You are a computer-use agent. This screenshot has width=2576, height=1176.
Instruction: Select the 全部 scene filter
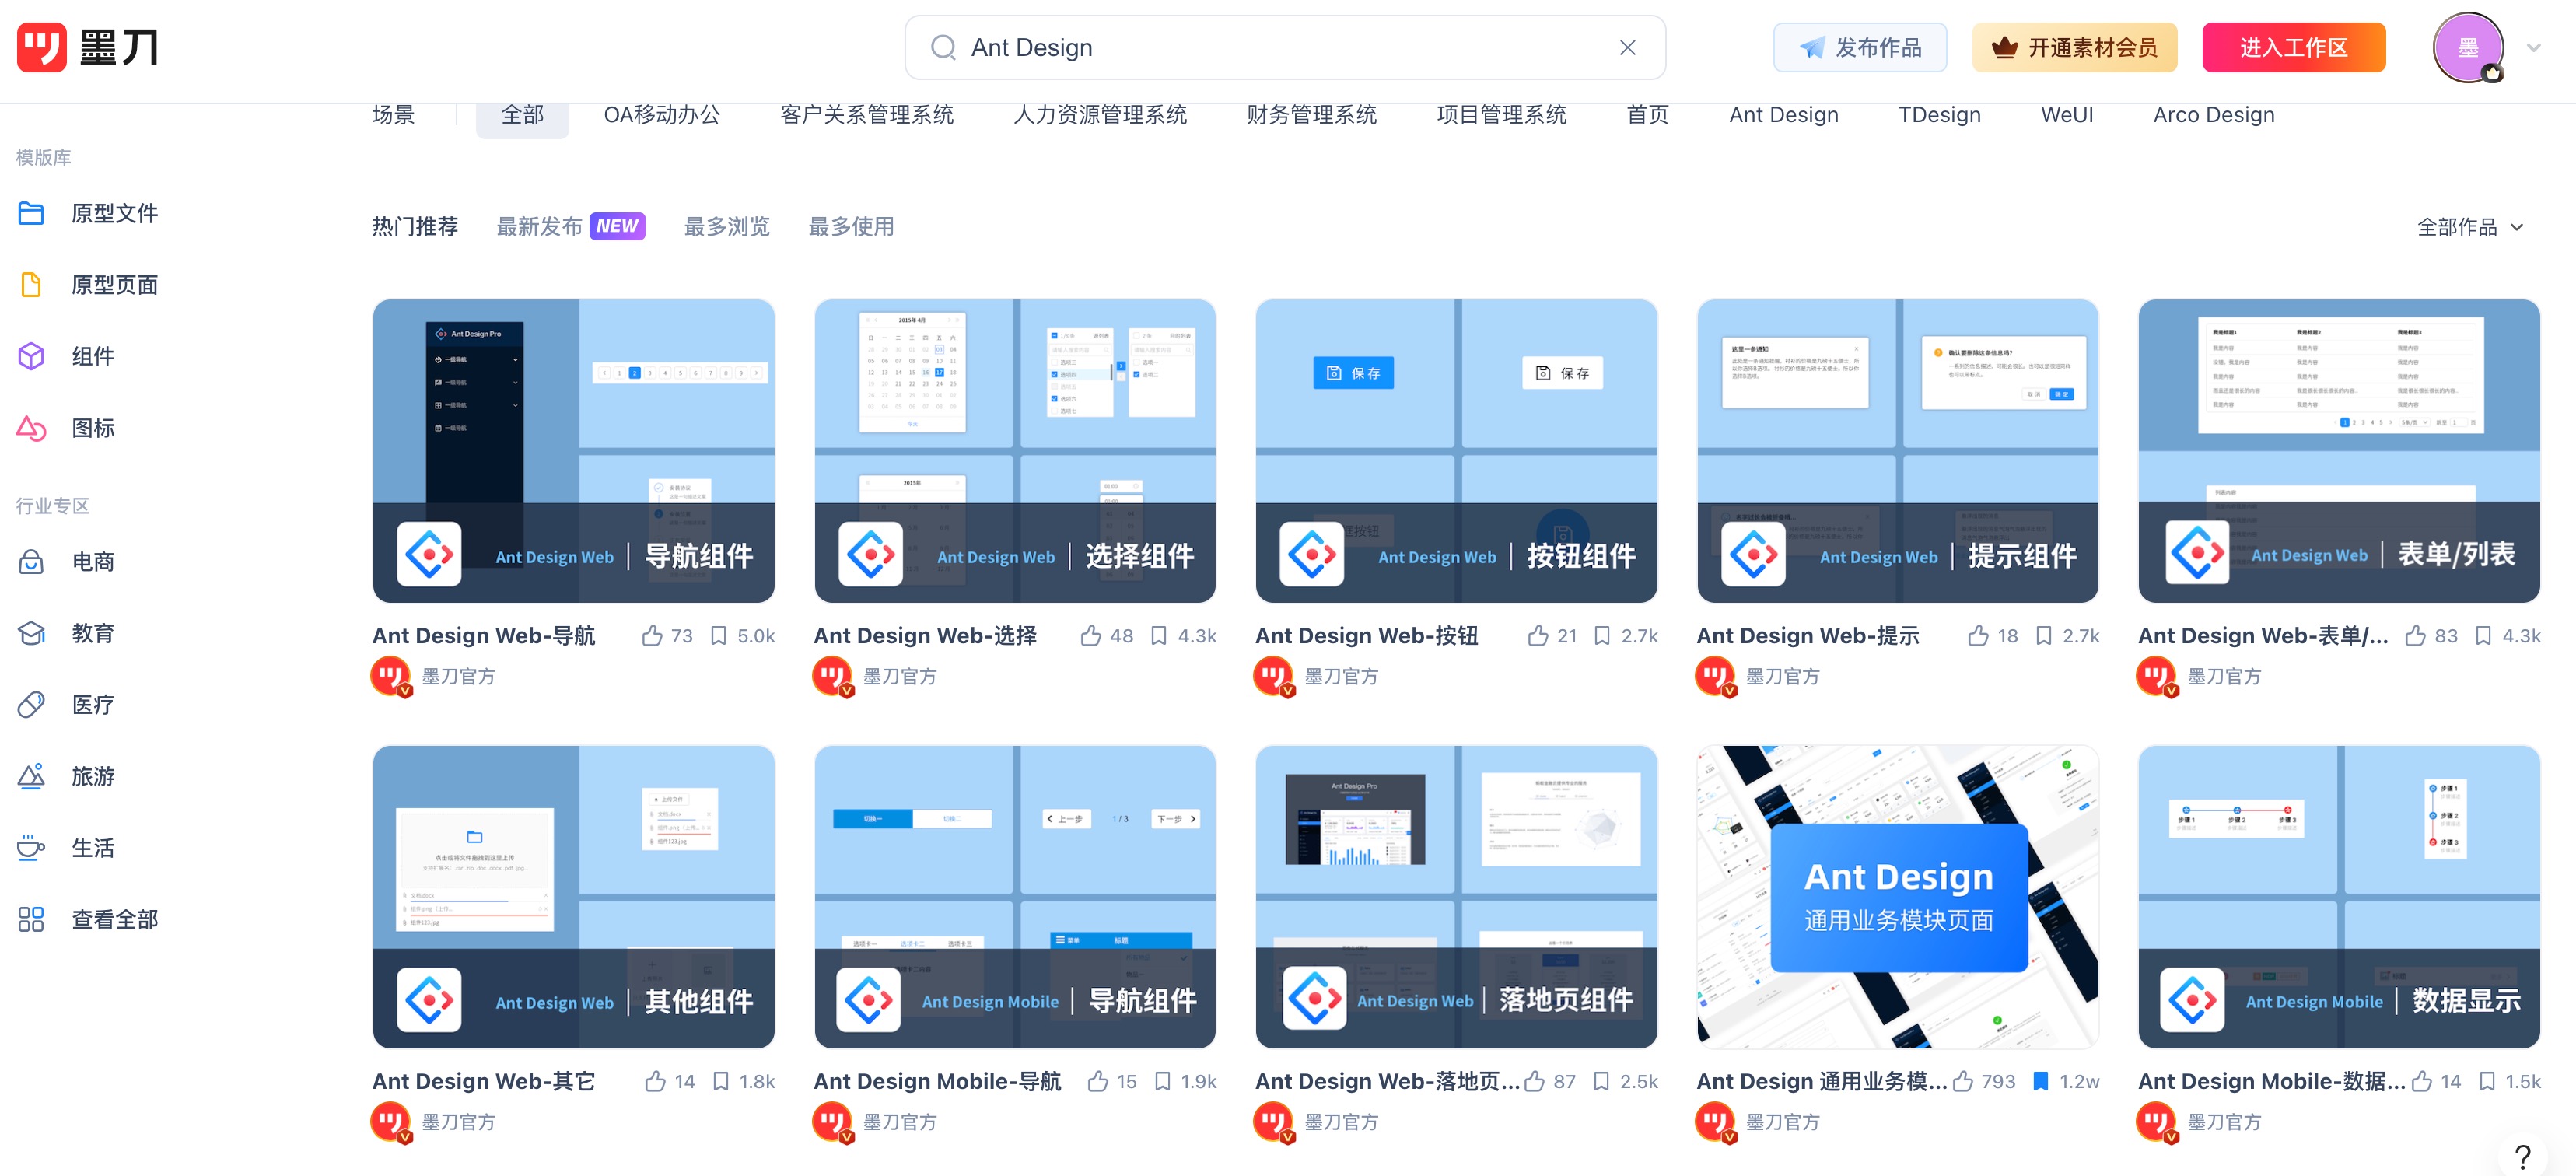click(x=522, y=115)
